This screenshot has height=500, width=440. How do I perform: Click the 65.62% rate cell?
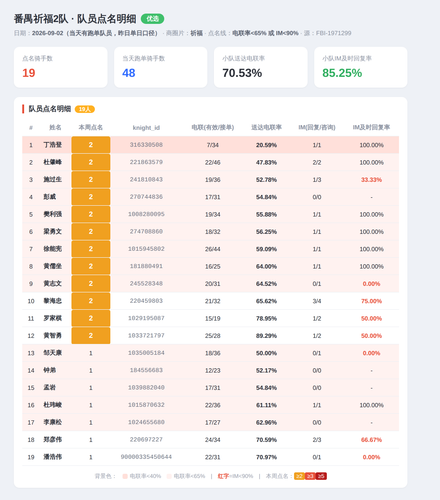coord(266,301)
